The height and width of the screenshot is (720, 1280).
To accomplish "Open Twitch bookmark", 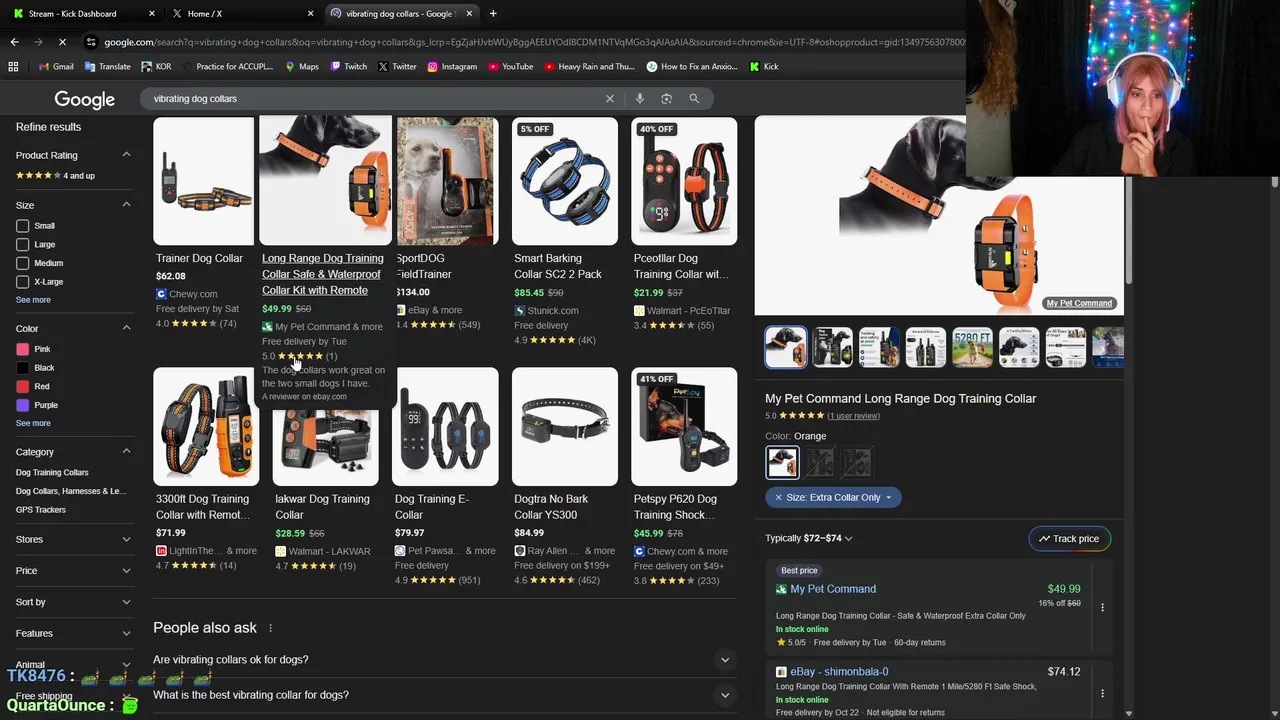I will pos(349,66).
